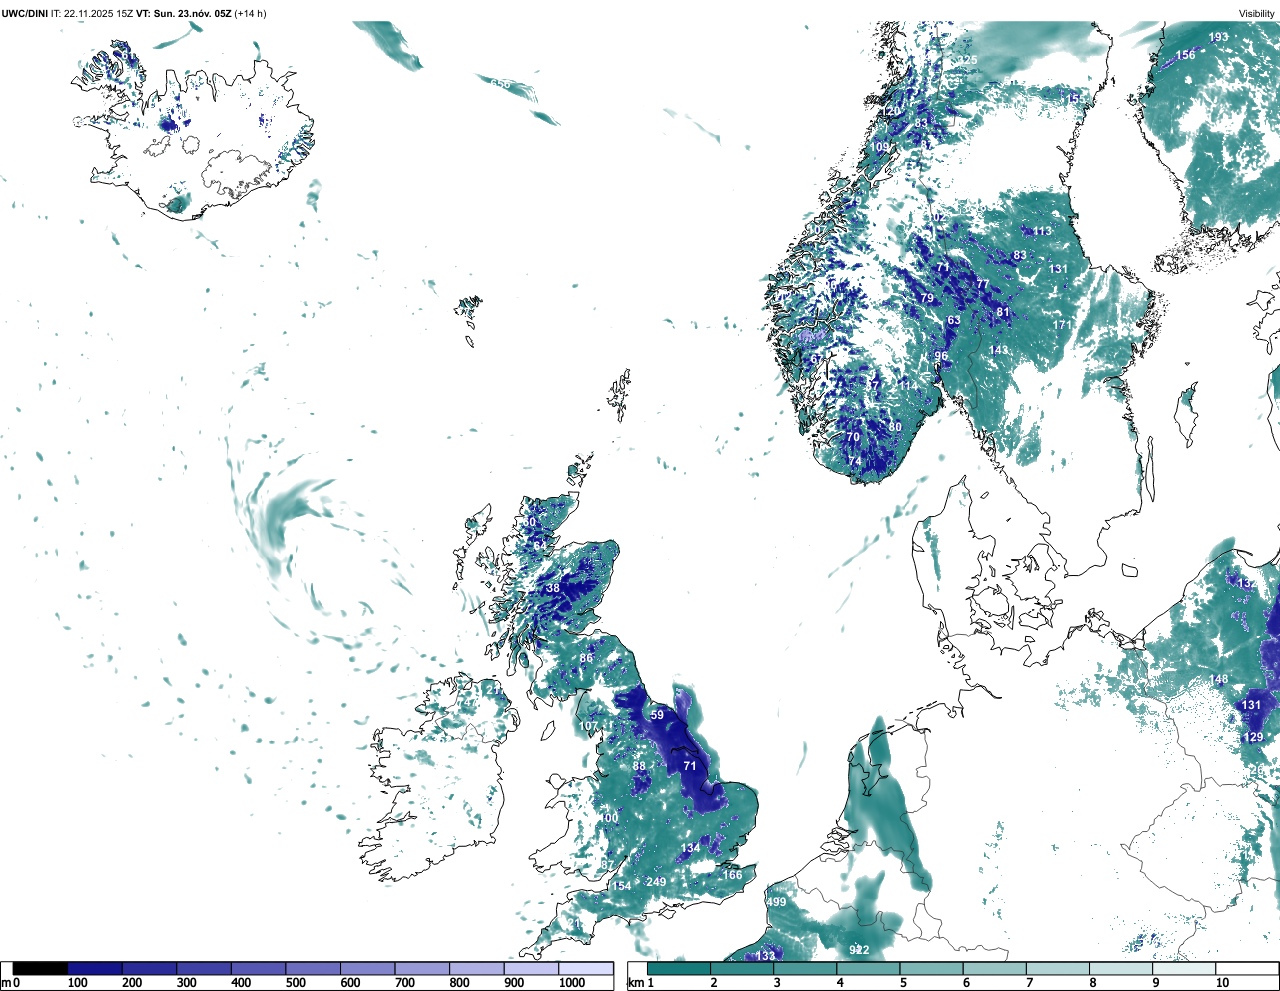Click the '96' value near the Oslo area
This screenshot has height=991, width=1280.
[x=941, y=357]
